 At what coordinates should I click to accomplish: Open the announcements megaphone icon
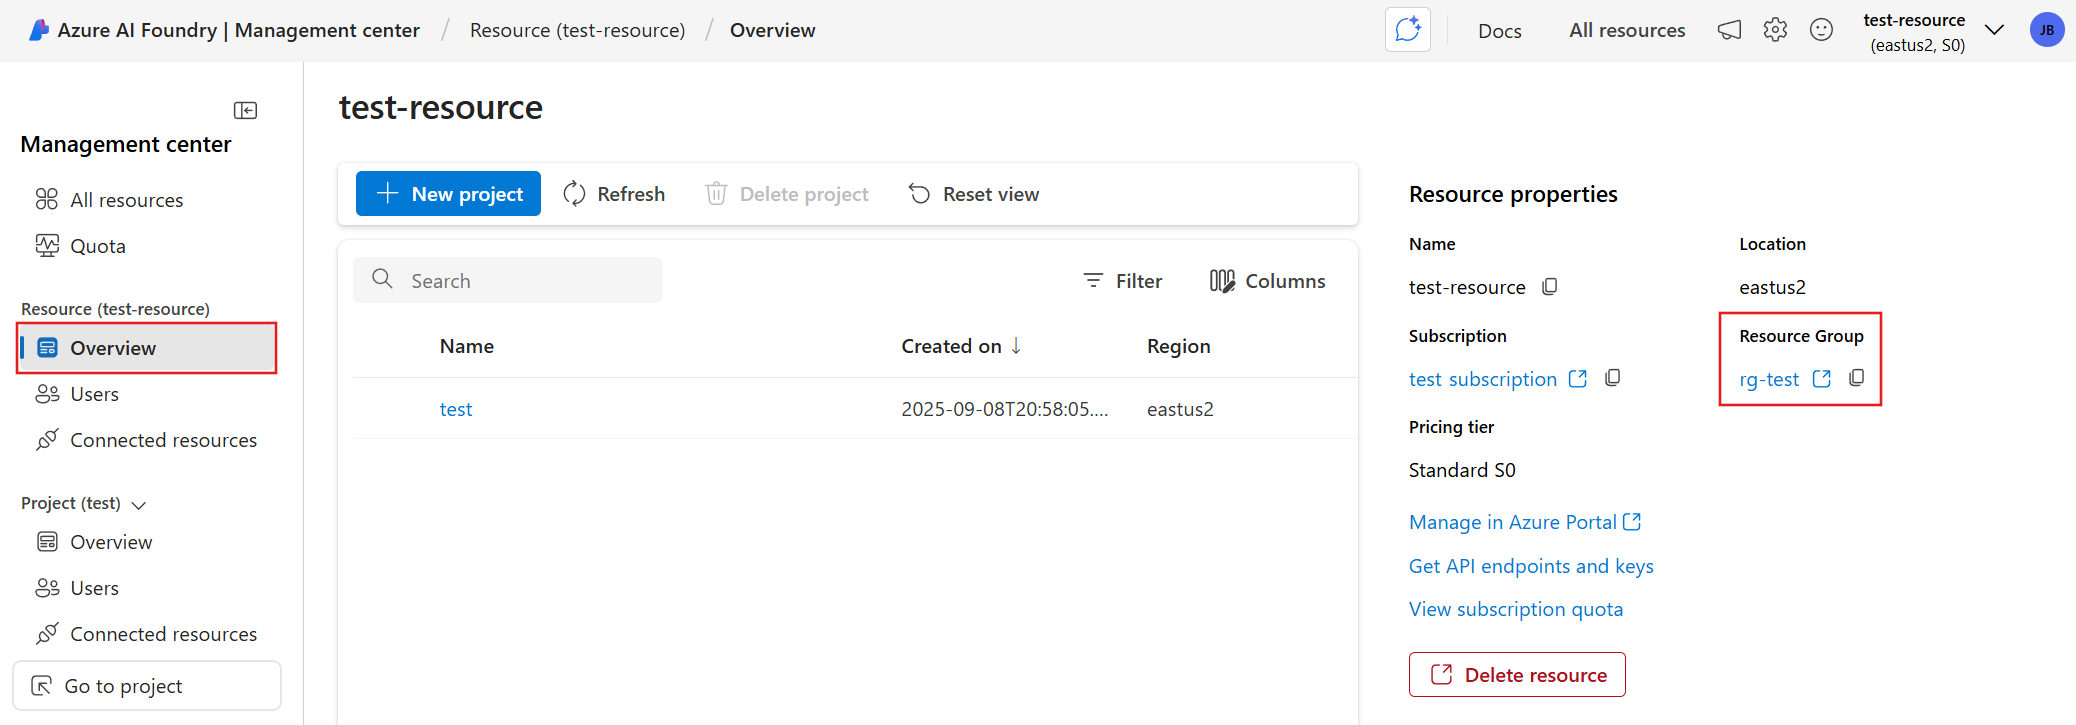(x=1729, y=30)
